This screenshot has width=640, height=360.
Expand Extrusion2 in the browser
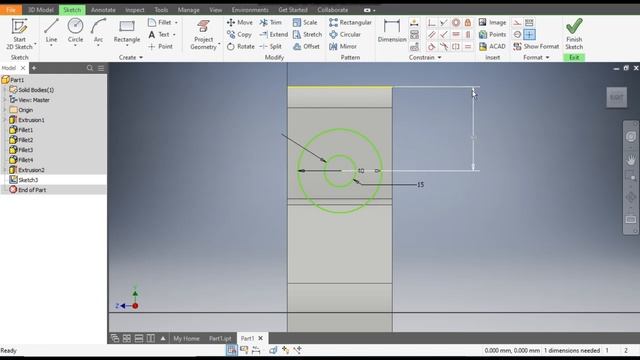click(5, 170)
